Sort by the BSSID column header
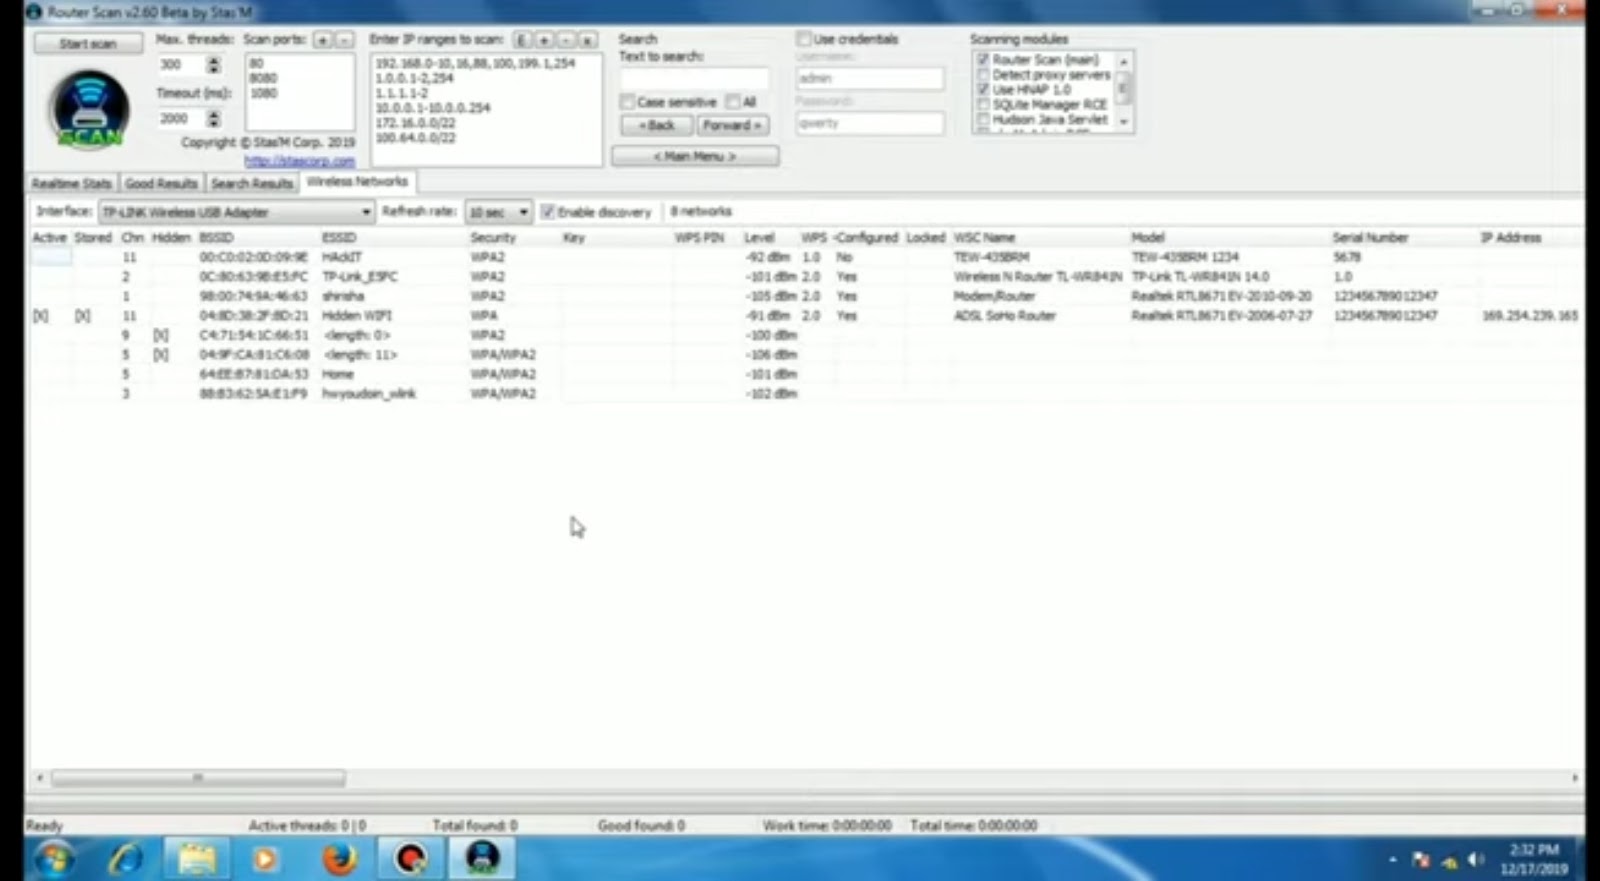This screenshot has width=1600, height=881. click(216, 238)
